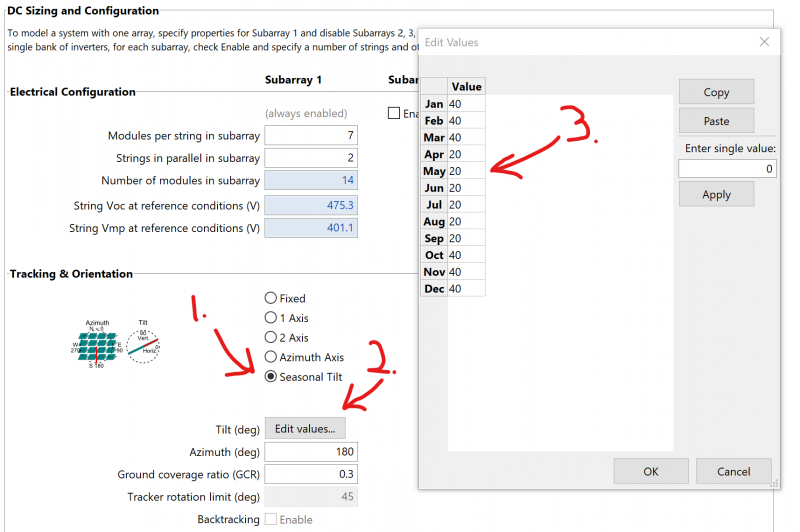The height and width of the screenshot is (532, 800).
Task: Toggle the Subarray 2 enable checkbox
Action: click(x=394, y=113)
